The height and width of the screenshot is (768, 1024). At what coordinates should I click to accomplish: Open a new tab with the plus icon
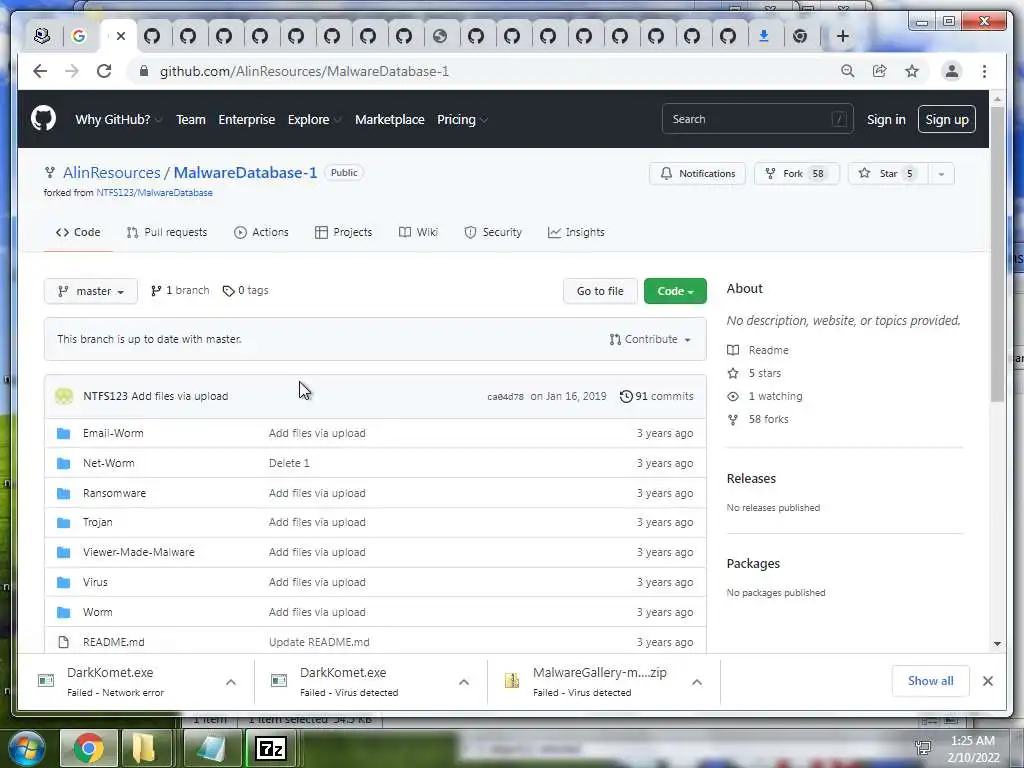pyautogui.click(x=842, y=36)
